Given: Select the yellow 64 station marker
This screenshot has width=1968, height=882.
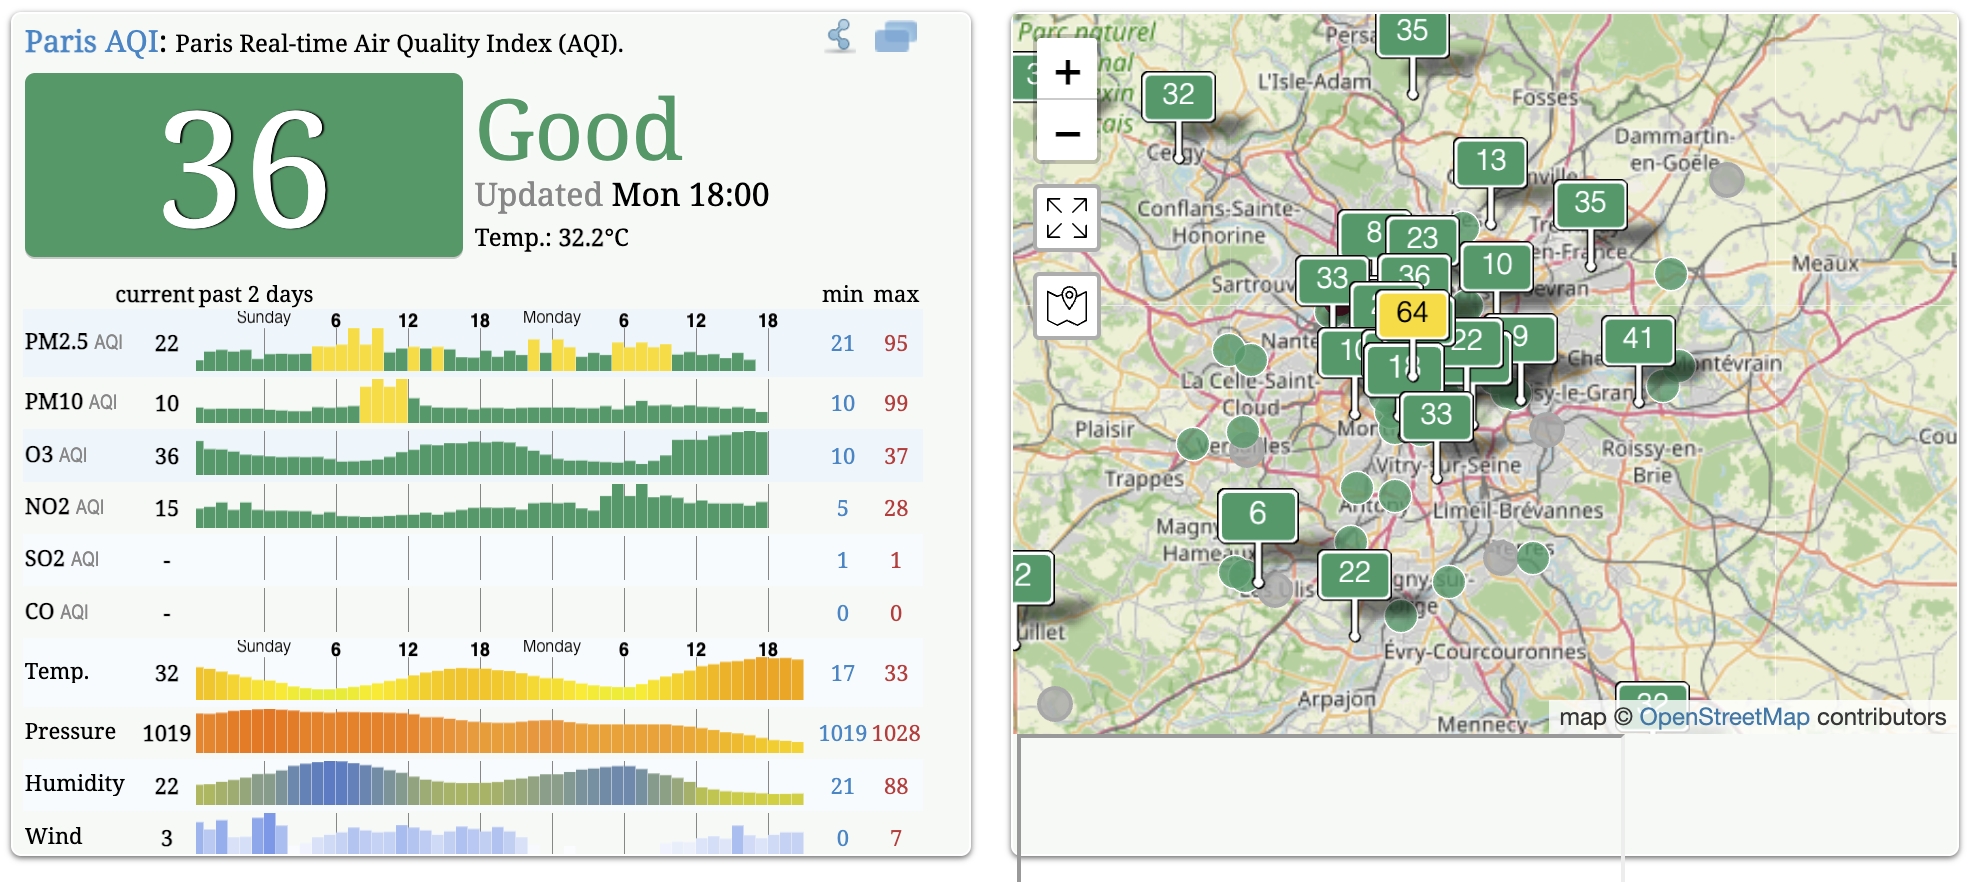Looking at the screenshot, I should click(1412, 313).
